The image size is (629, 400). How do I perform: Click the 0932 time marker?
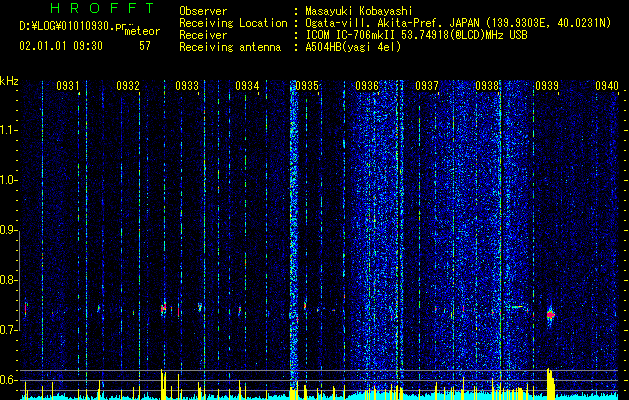pyautogui.click(x=128, y=86)
